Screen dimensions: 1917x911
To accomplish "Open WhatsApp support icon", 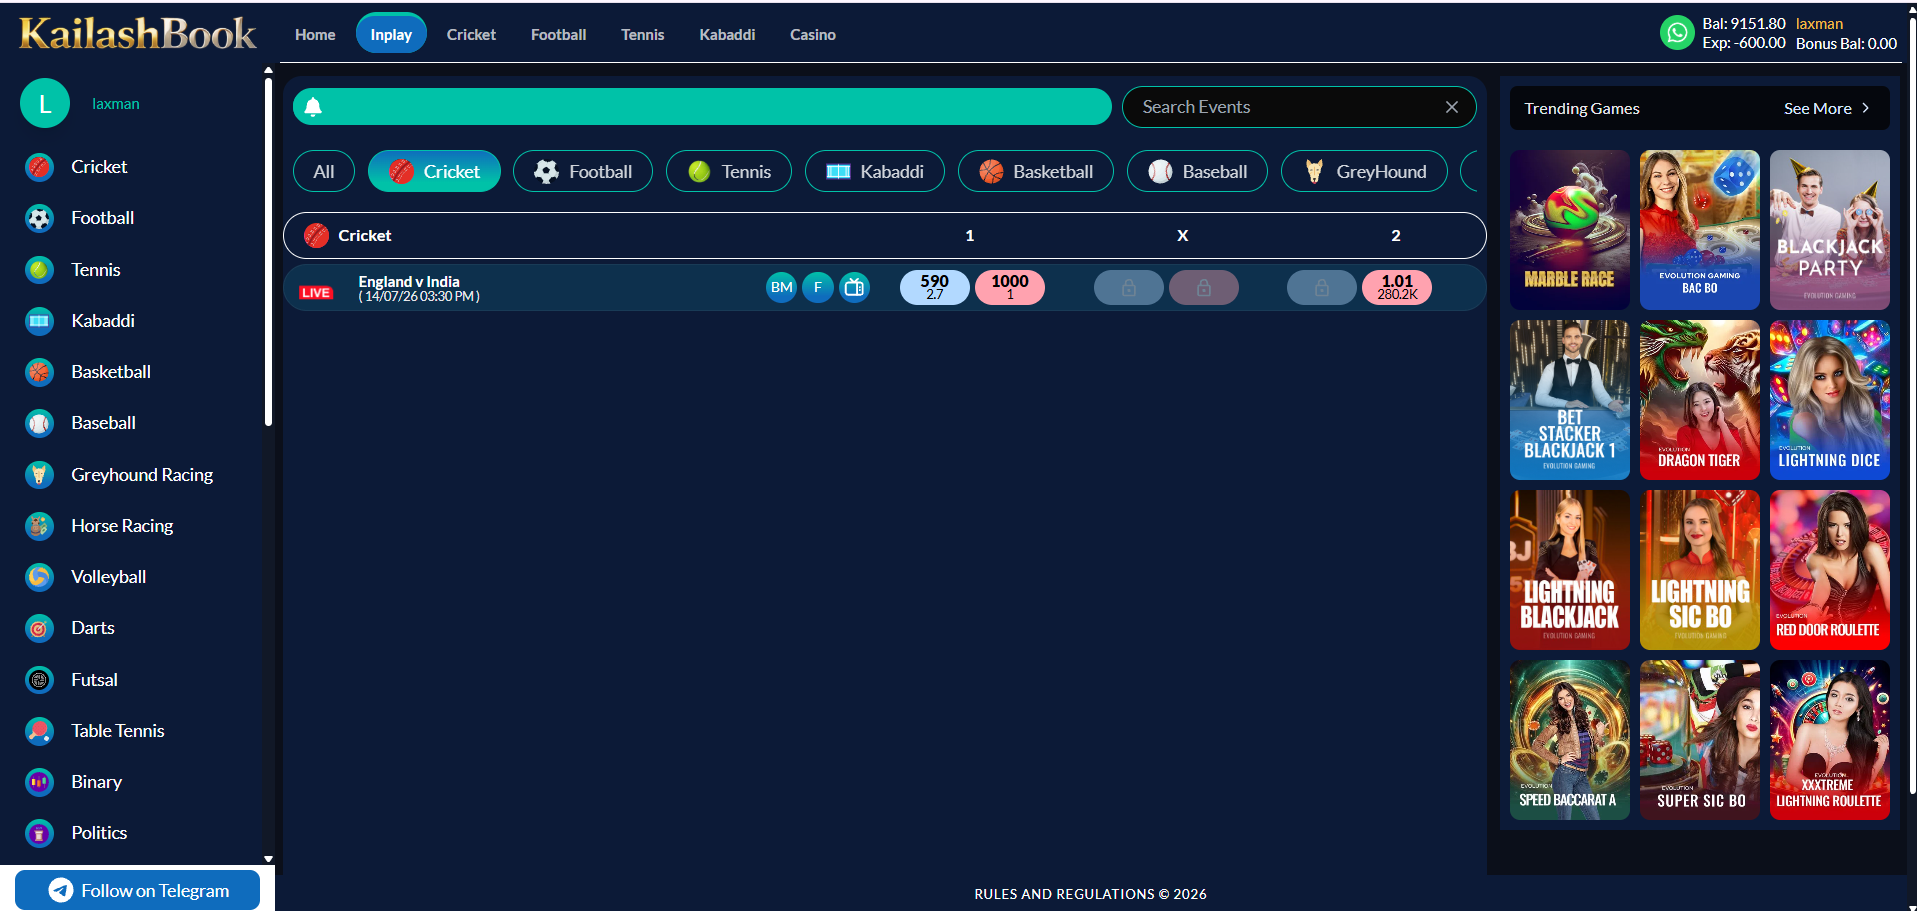I will [1677, 33].
